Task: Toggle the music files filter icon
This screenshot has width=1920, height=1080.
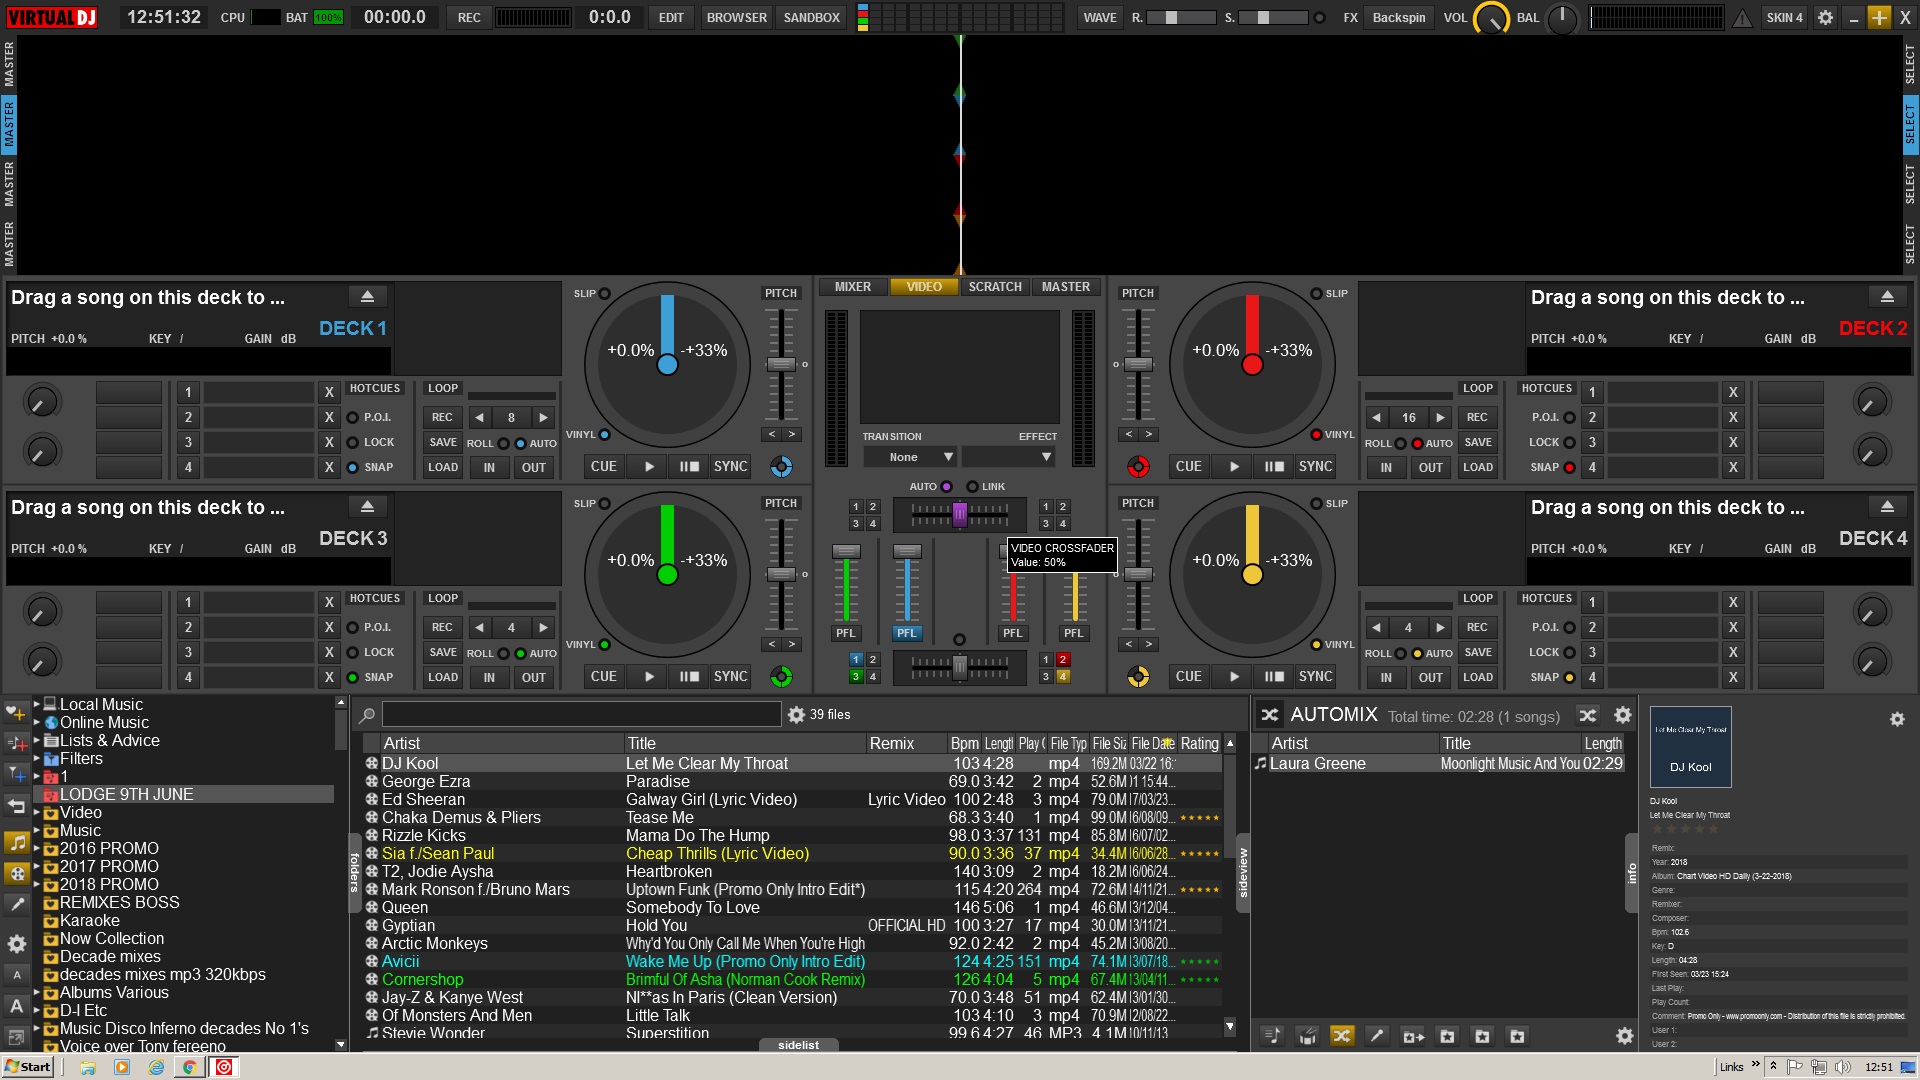Action: click(16, 843)
